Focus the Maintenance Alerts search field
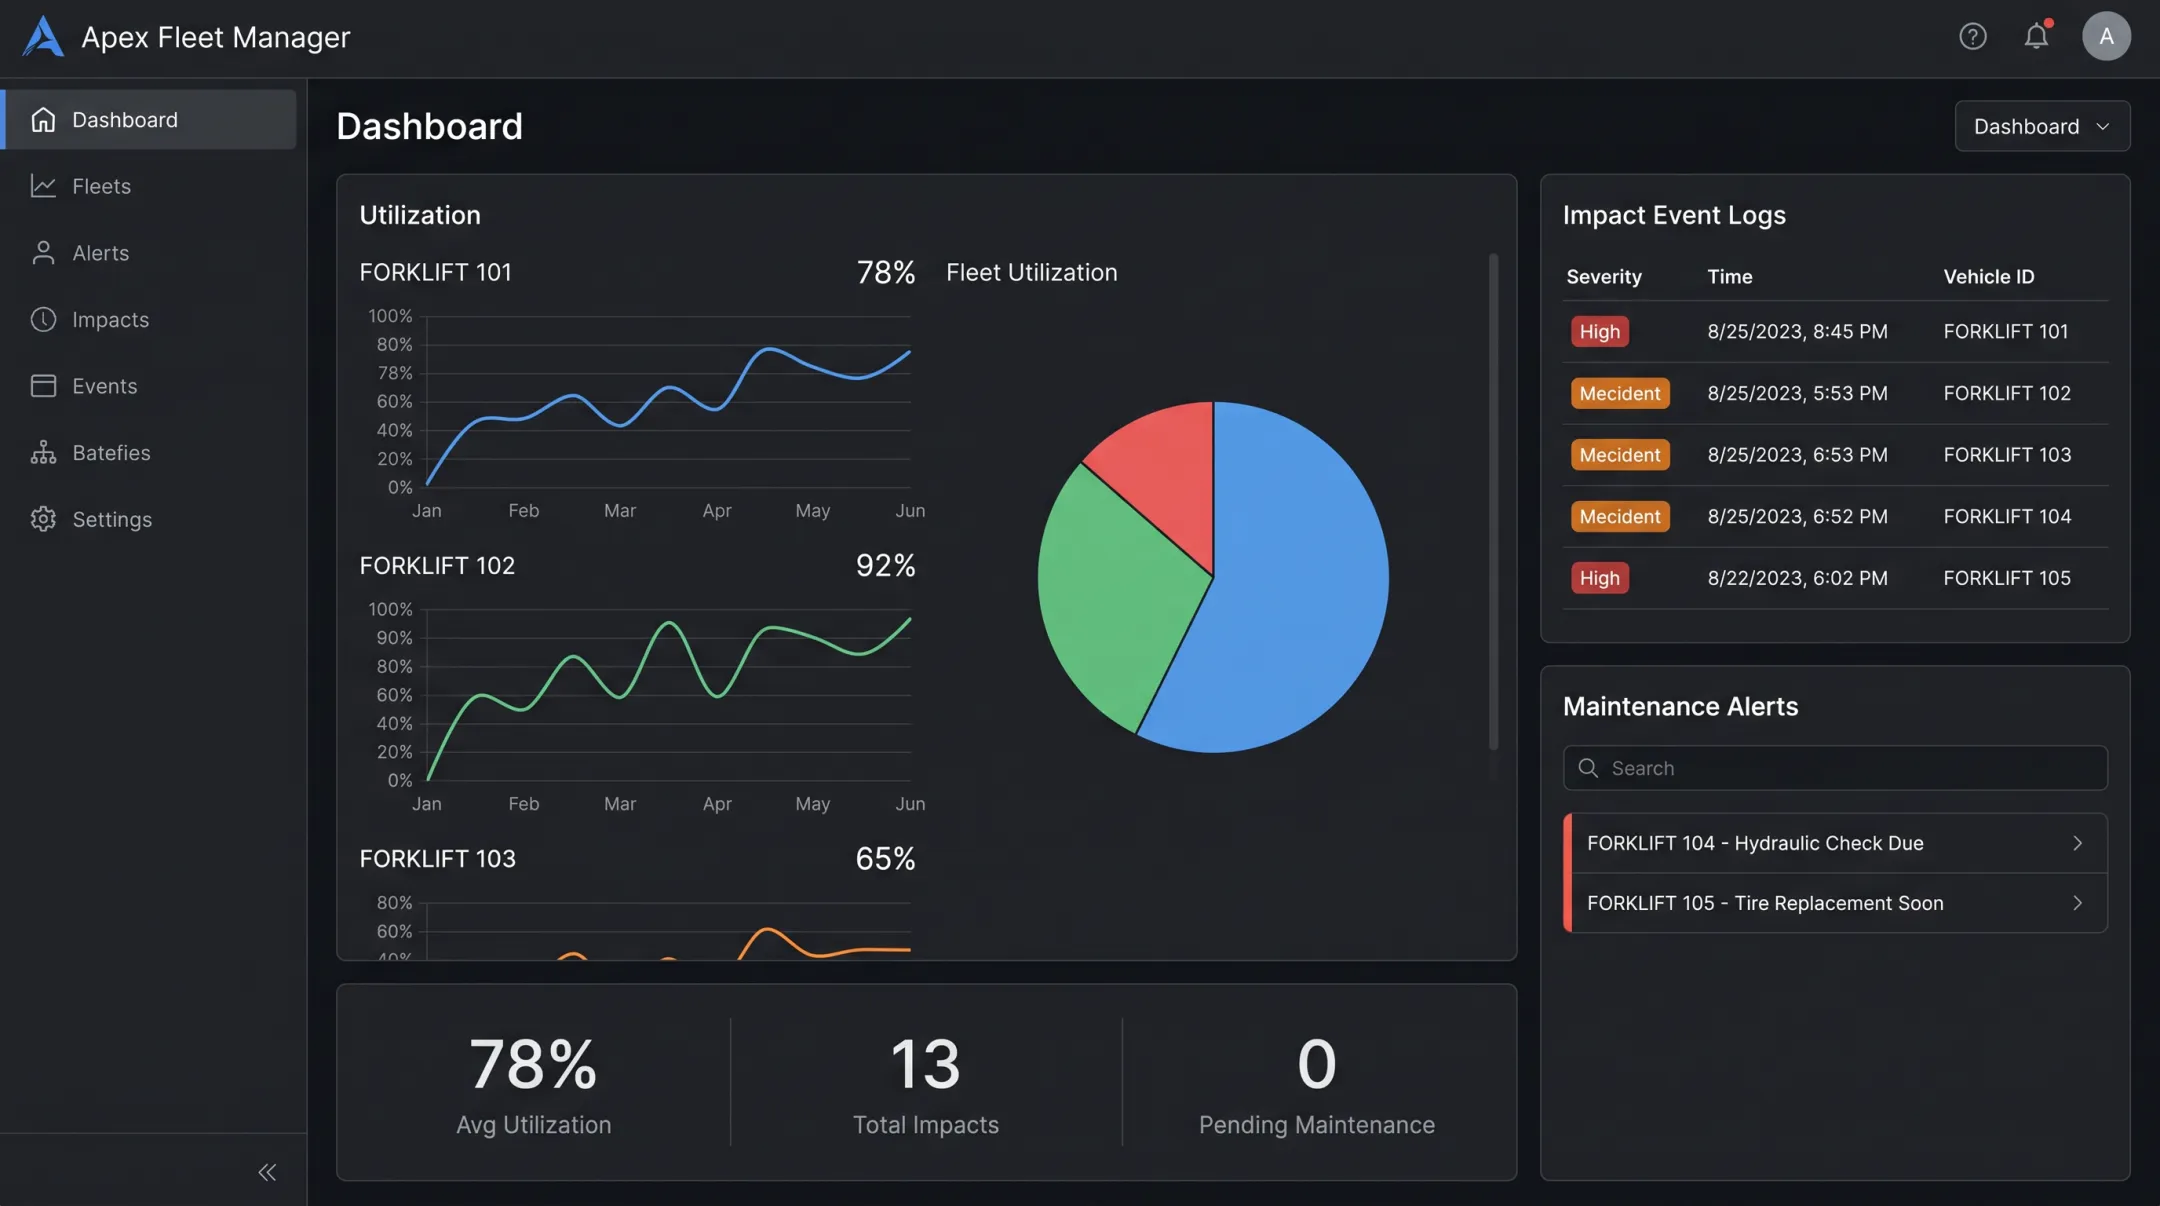2160x1206 pixels. coord(1836,768)
